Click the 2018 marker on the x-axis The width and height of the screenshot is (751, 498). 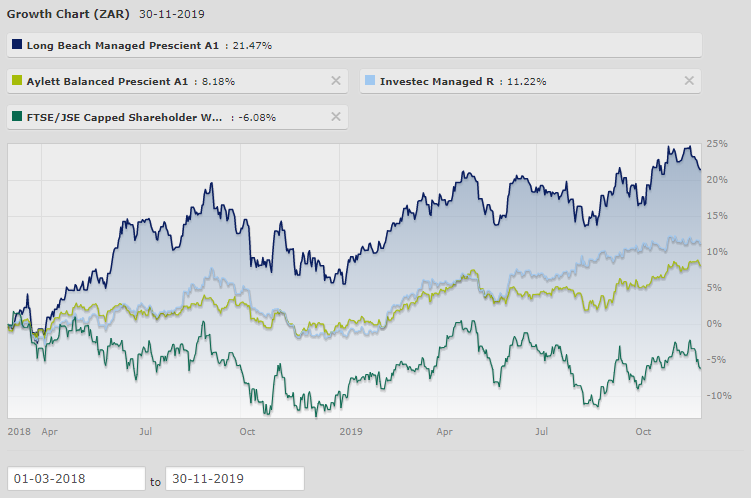(x=19, y=431)
